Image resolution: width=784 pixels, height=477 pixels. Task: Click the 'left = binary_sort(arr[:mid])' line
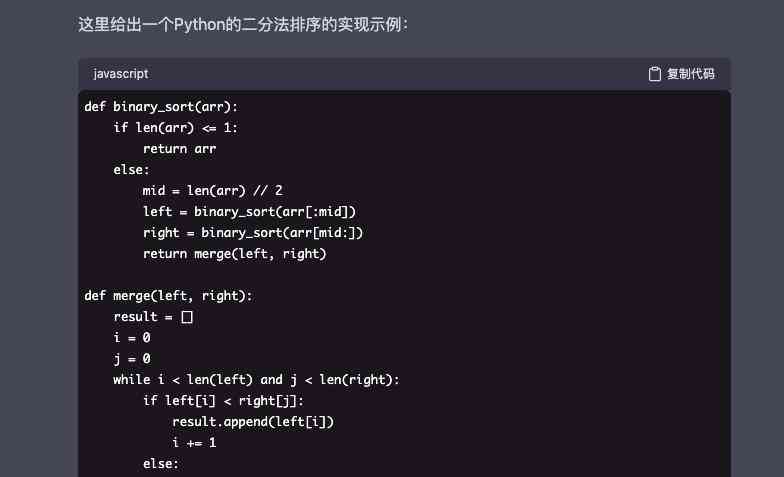pyautogui.click(x=250, y=212)
